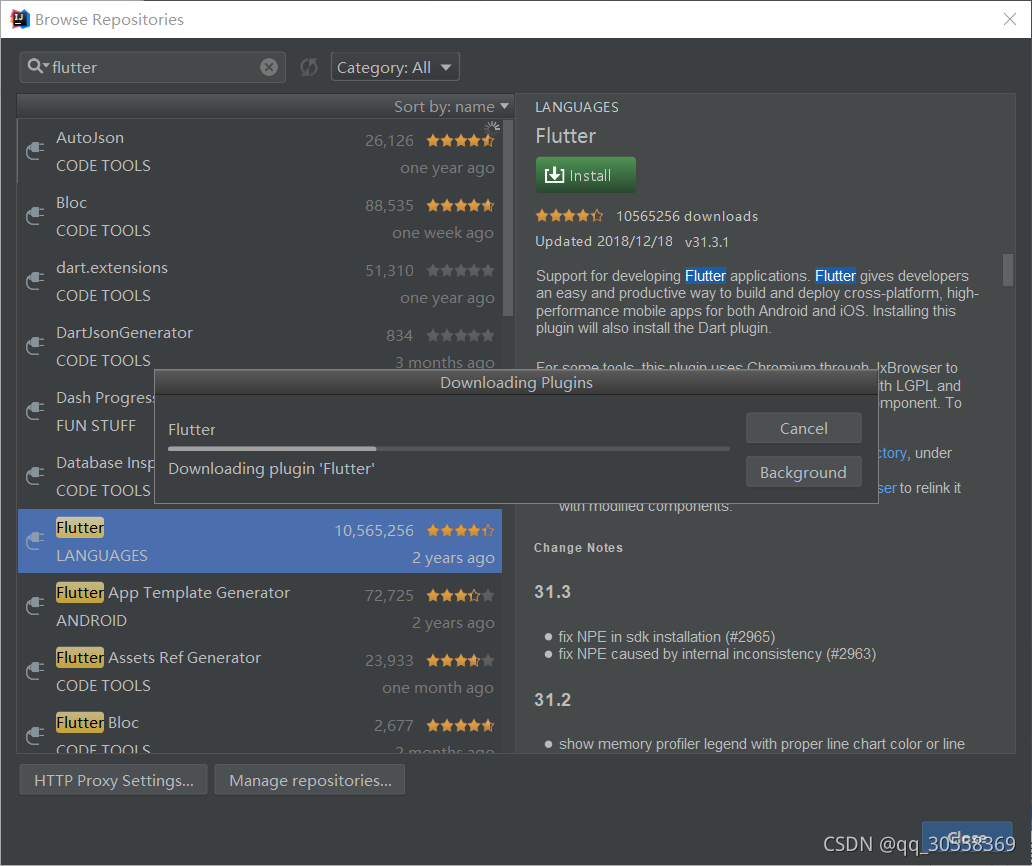Click the 88,535 download count for Bloc
1032x866 pixels.
click(389, 206)
